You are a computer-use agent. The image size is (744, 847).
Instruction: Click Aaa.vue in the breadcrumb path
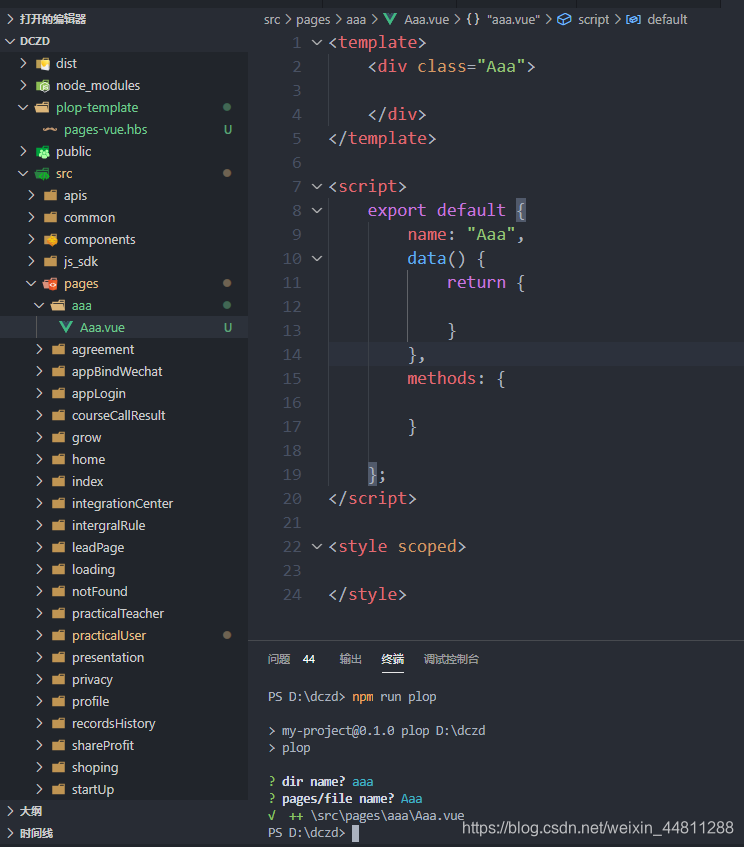coord(427,19)
